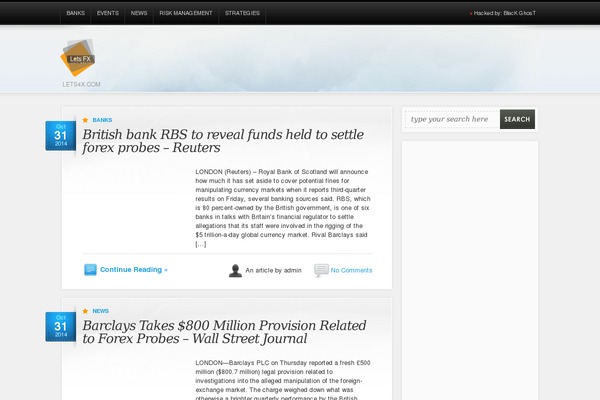Open the NEWS menu item in navbar
This screenshot has width=600, height=400.
click(x=139, y=13)
